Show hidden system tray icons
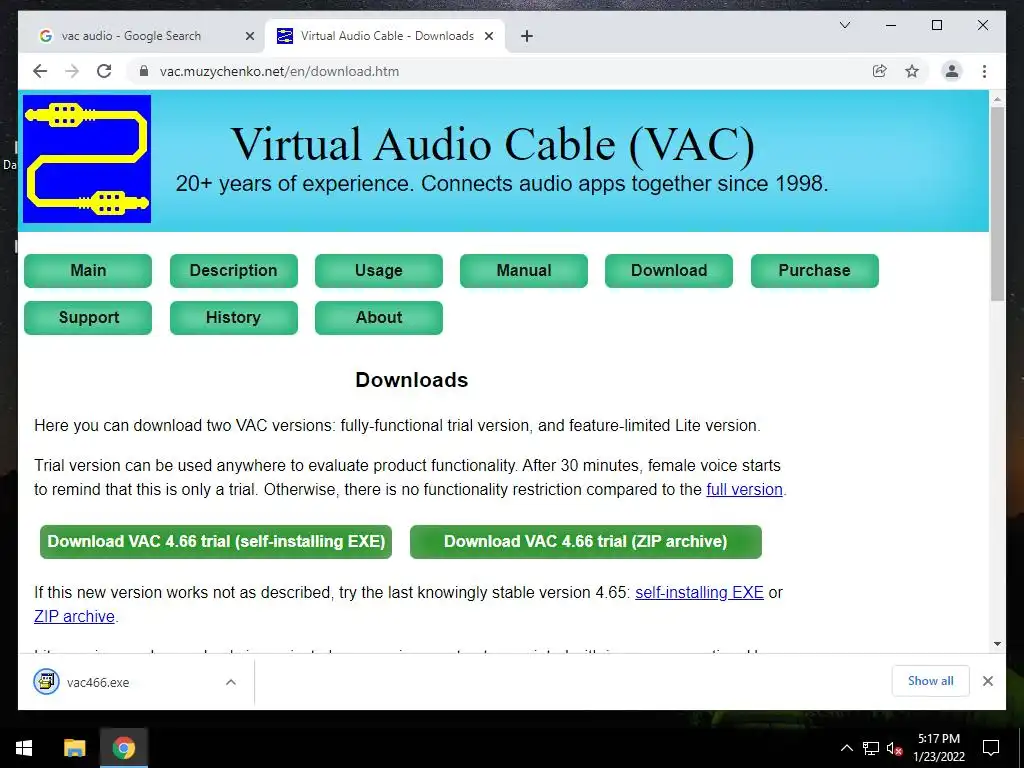Screen dimensions: 1024x768 (846, 748)
